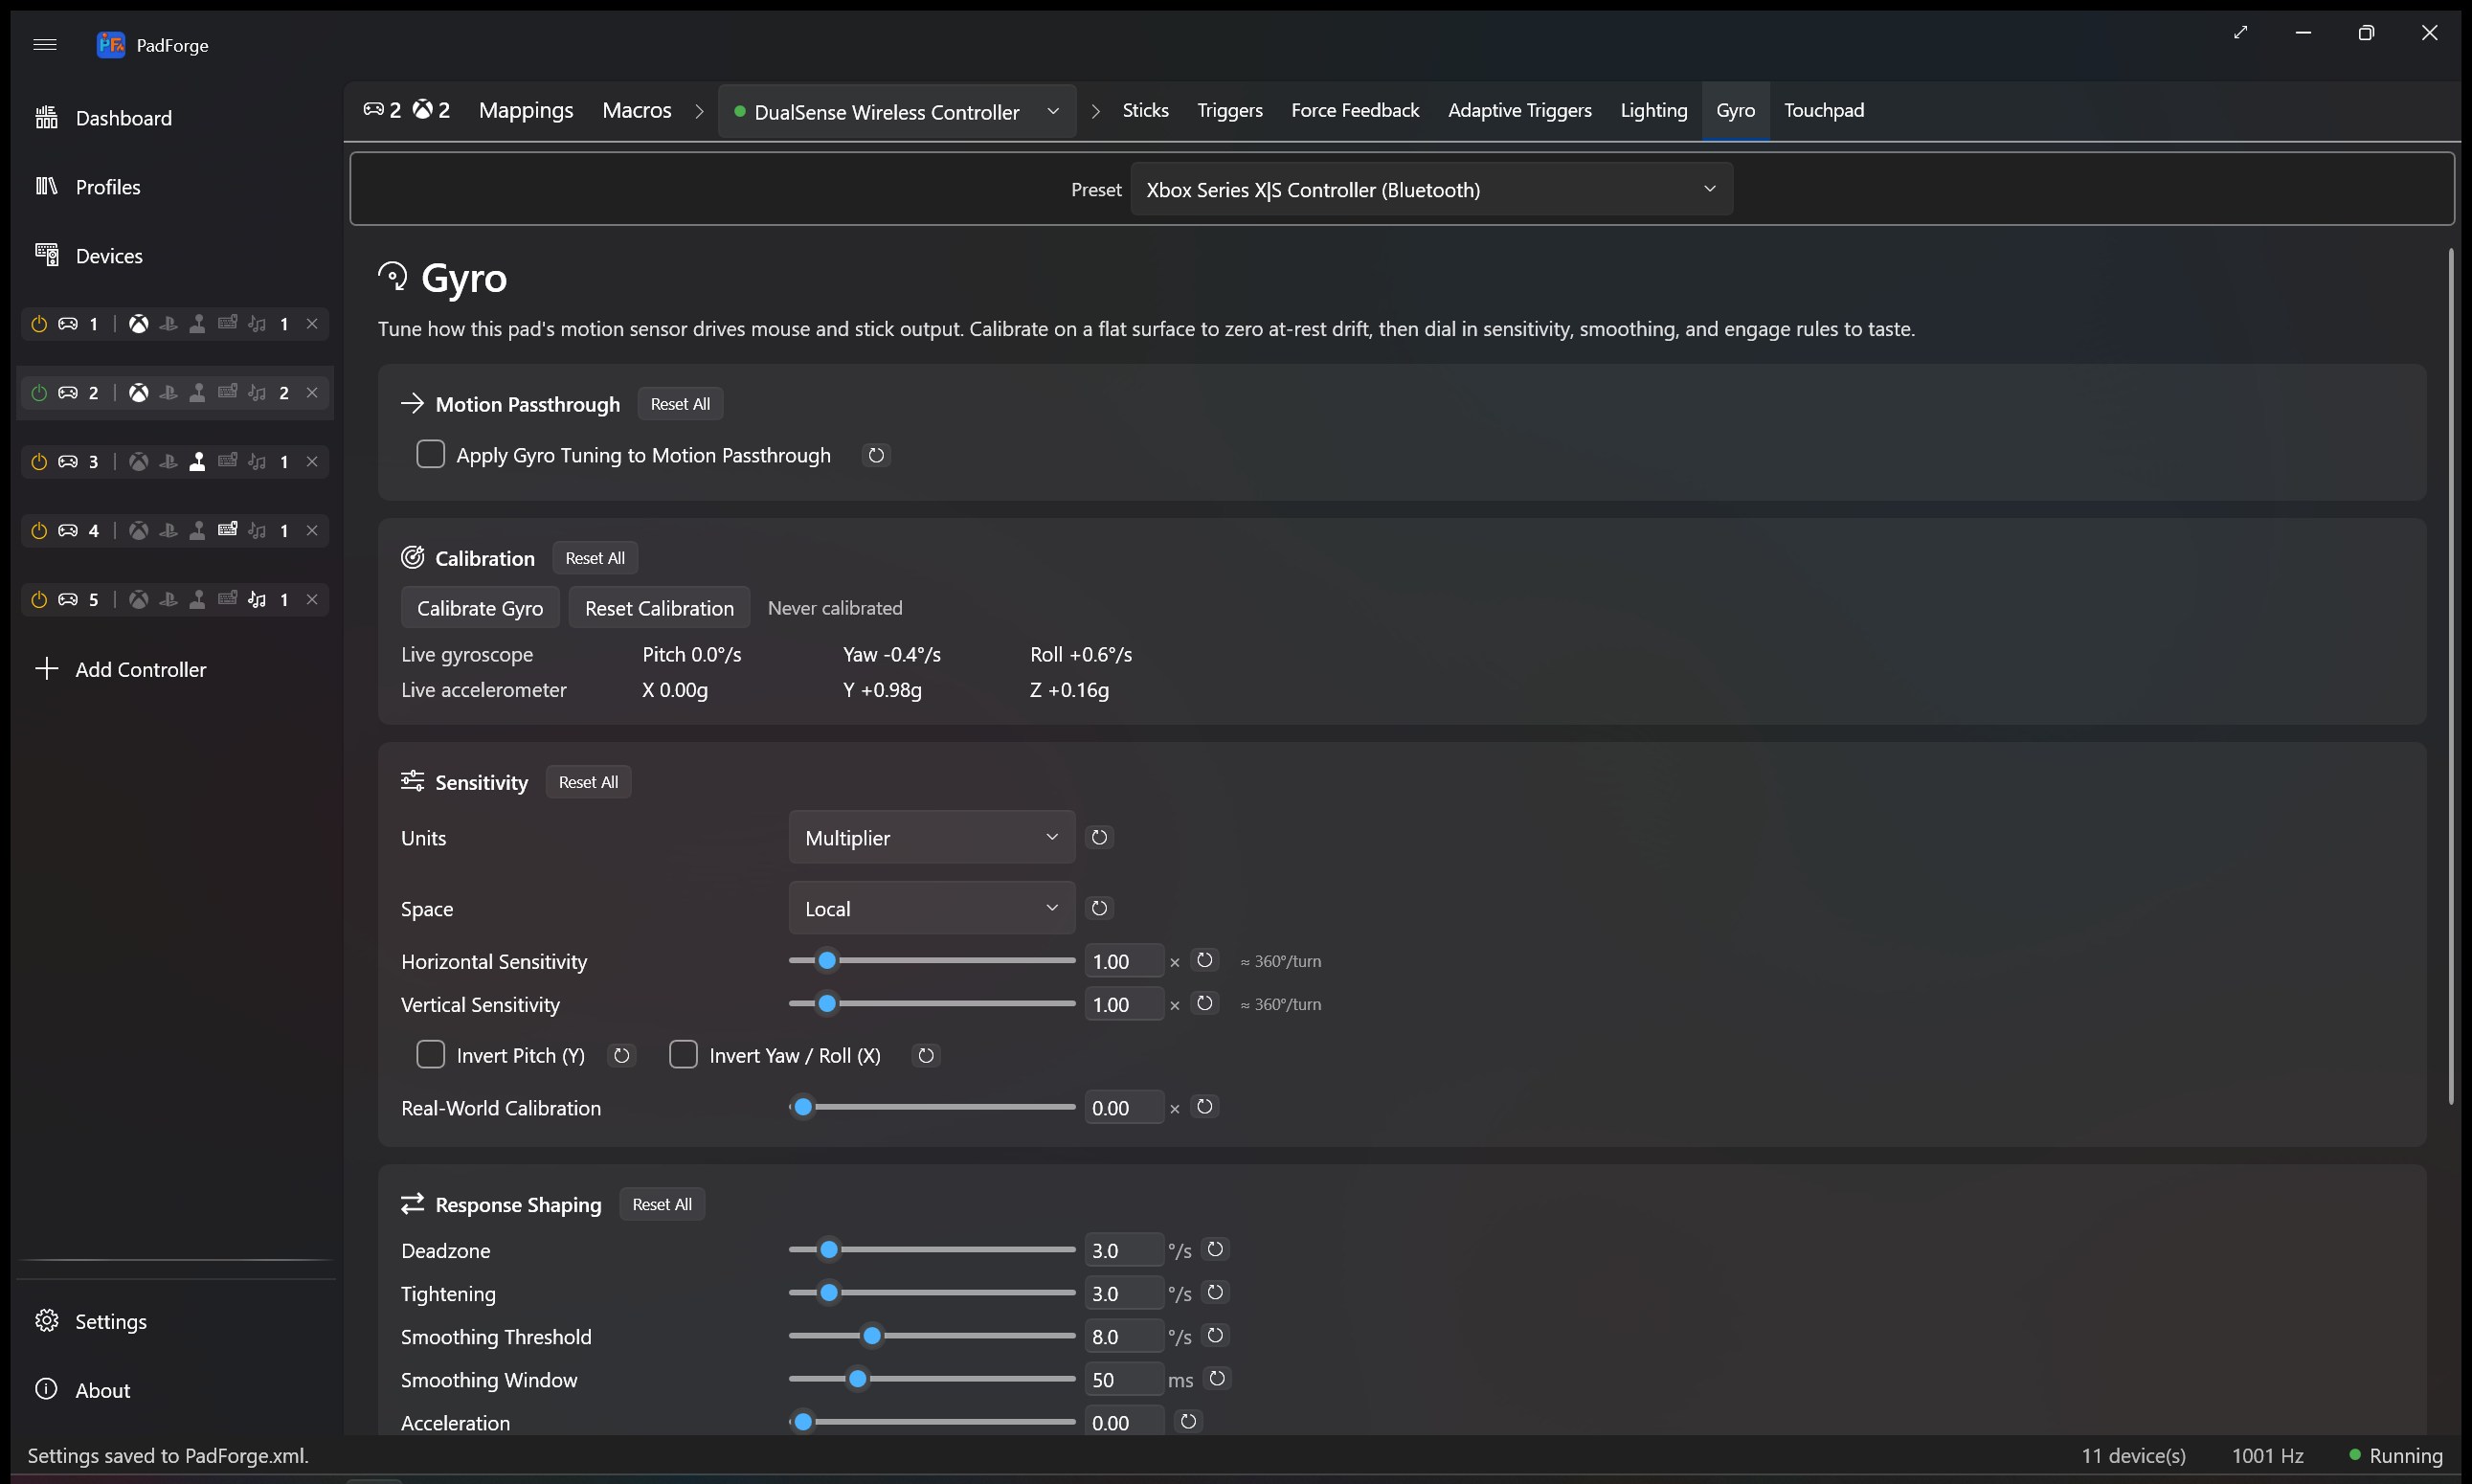Click the Horizontal Sensitivity slider
The width and height of the screenshot is (2472, 1484).
931,961
